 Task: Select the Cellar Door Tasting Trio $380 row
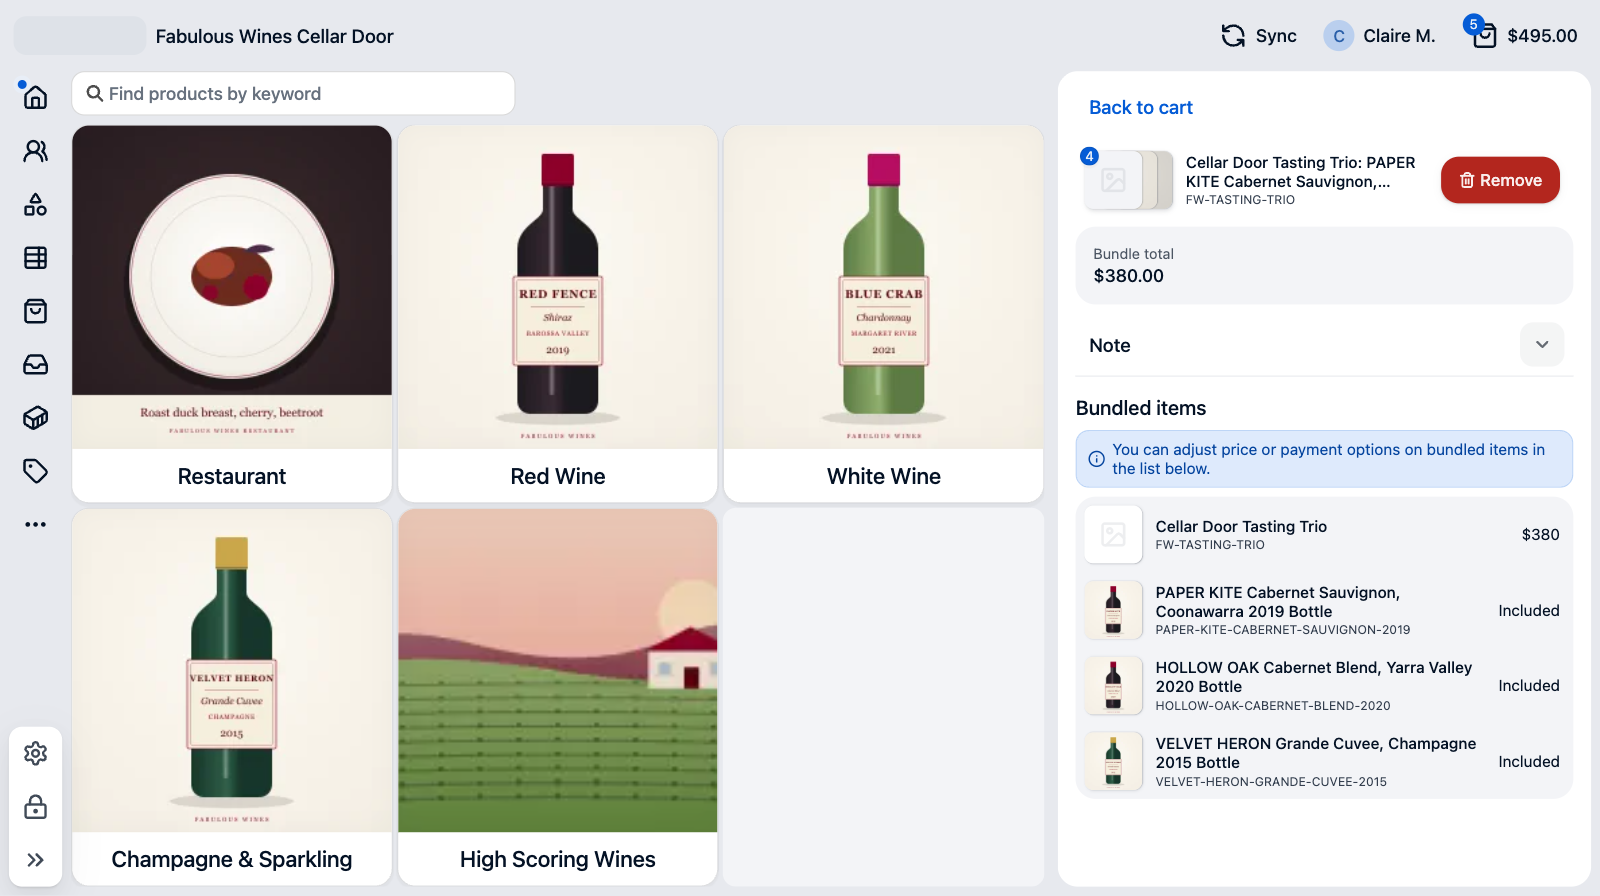point(1324,535)
